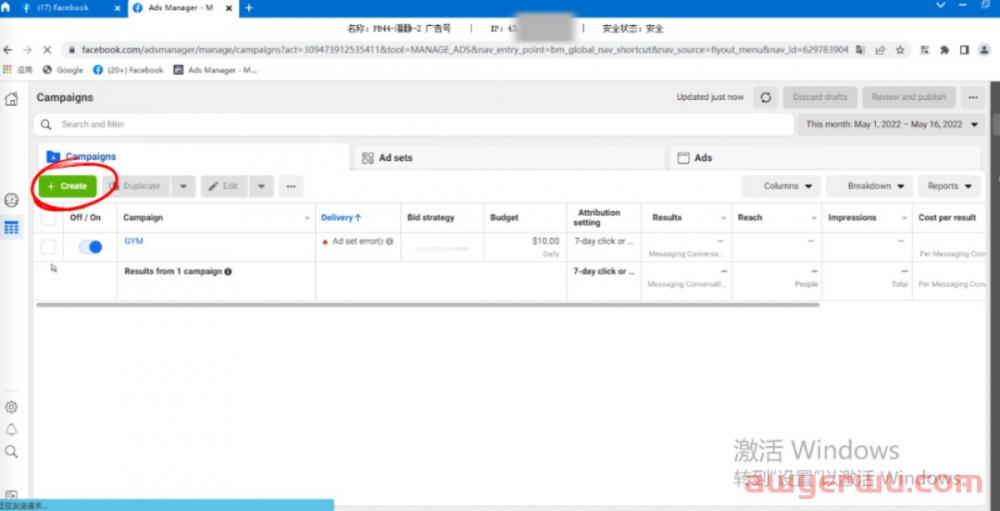Open the Results column header dropdown arrow
Image resolution: width=1000 pixels, height=511 pixels.
point(723,218)
